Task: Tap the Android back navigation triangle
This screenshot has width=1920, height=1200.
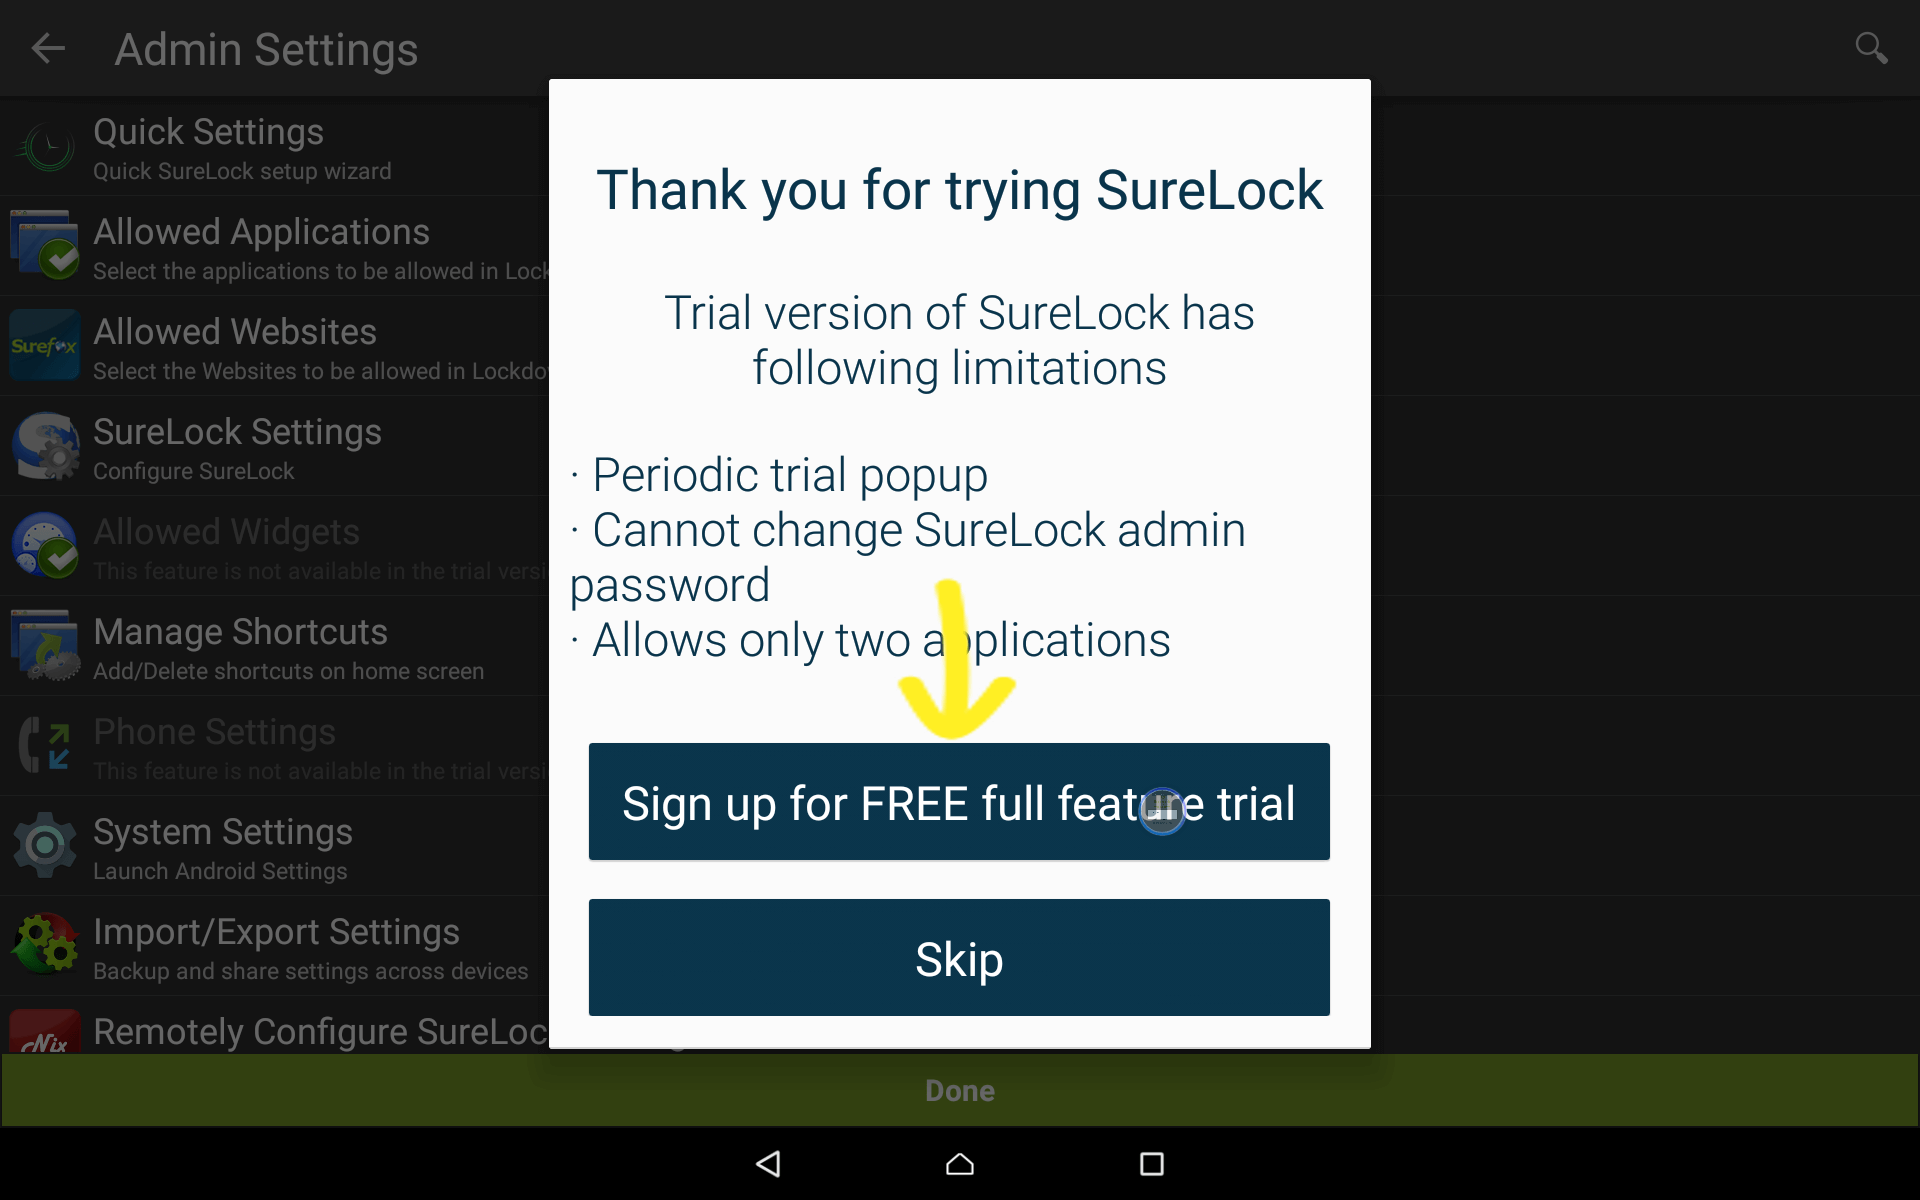Action: [x=768, y=1164]
